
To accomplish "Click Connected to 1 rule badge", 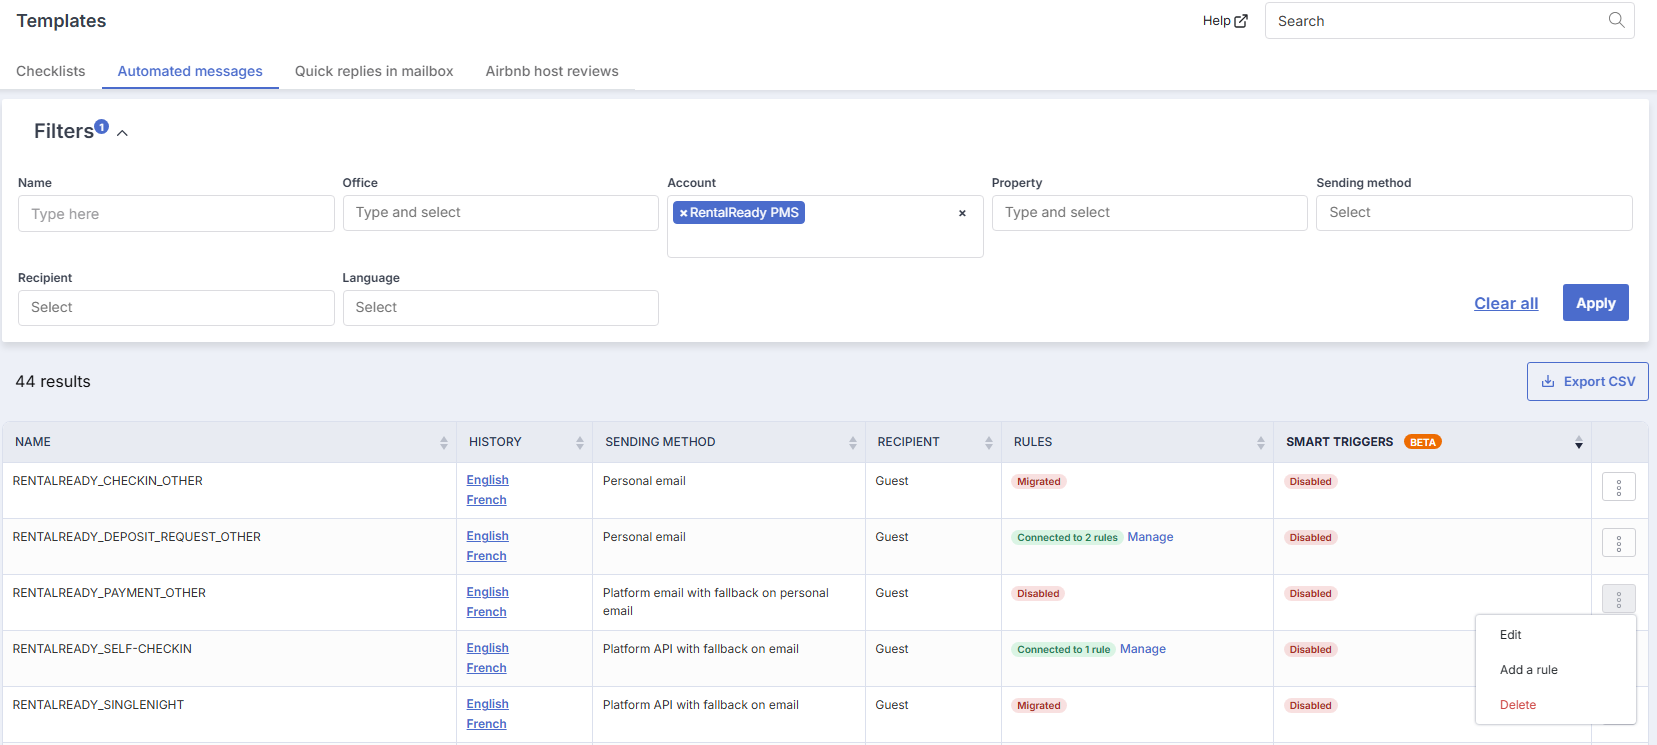I will tap(1063, 650).
